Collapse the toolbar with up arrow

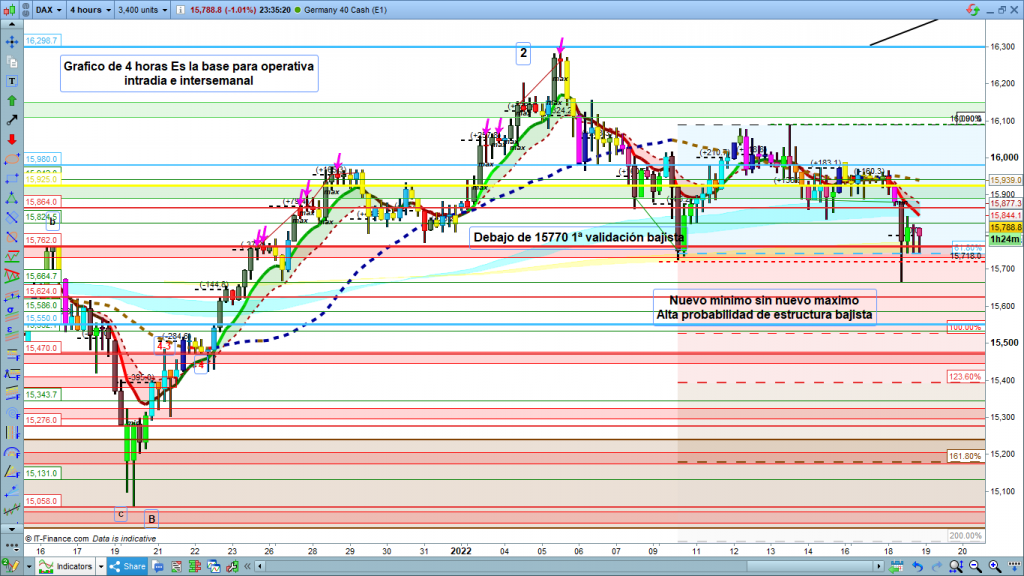(x=10, y=24)
